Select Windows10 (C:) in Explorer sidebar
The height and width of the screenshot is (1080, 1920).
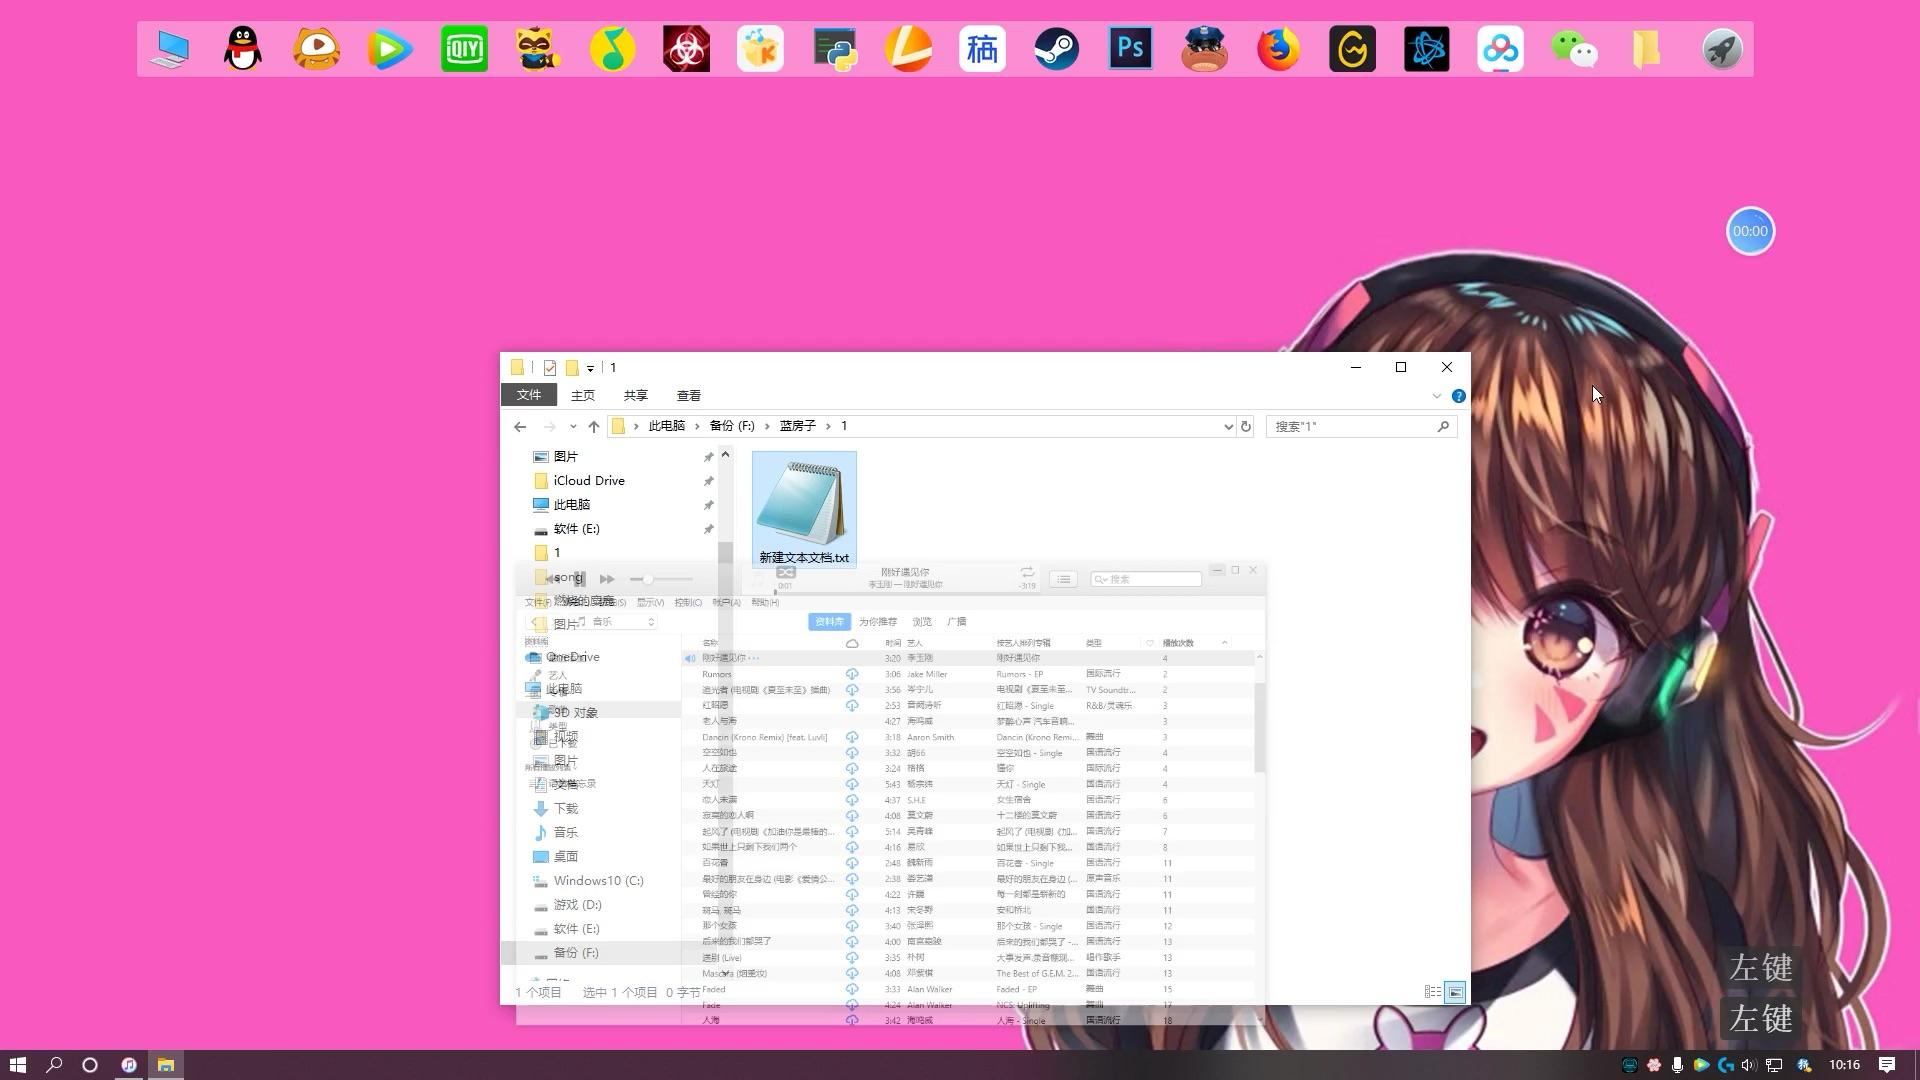pos(598,881)
